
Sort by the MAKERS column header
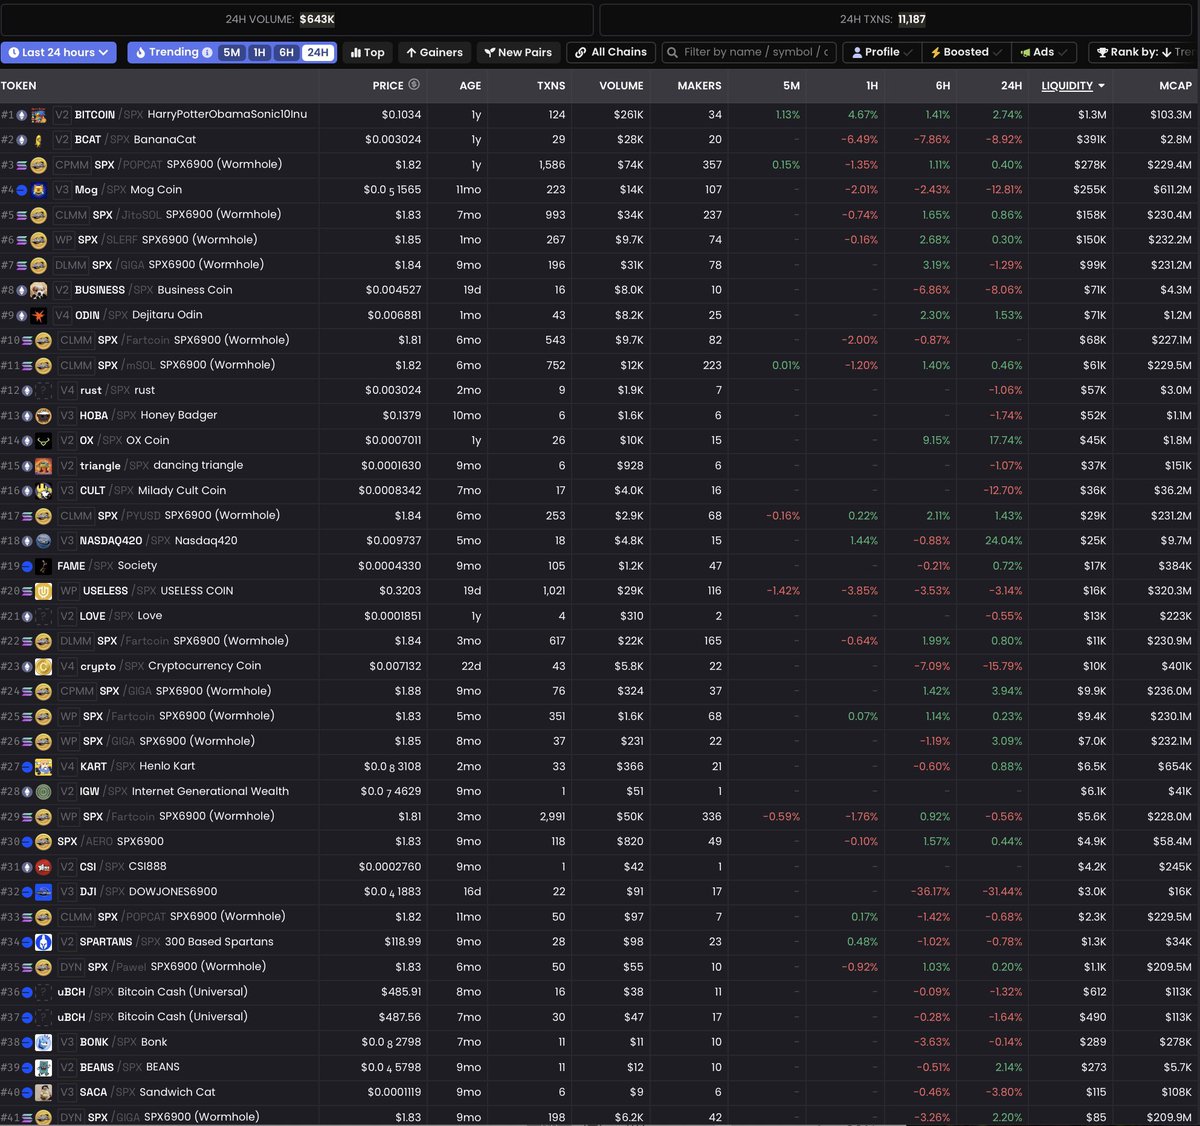[699, 86]
